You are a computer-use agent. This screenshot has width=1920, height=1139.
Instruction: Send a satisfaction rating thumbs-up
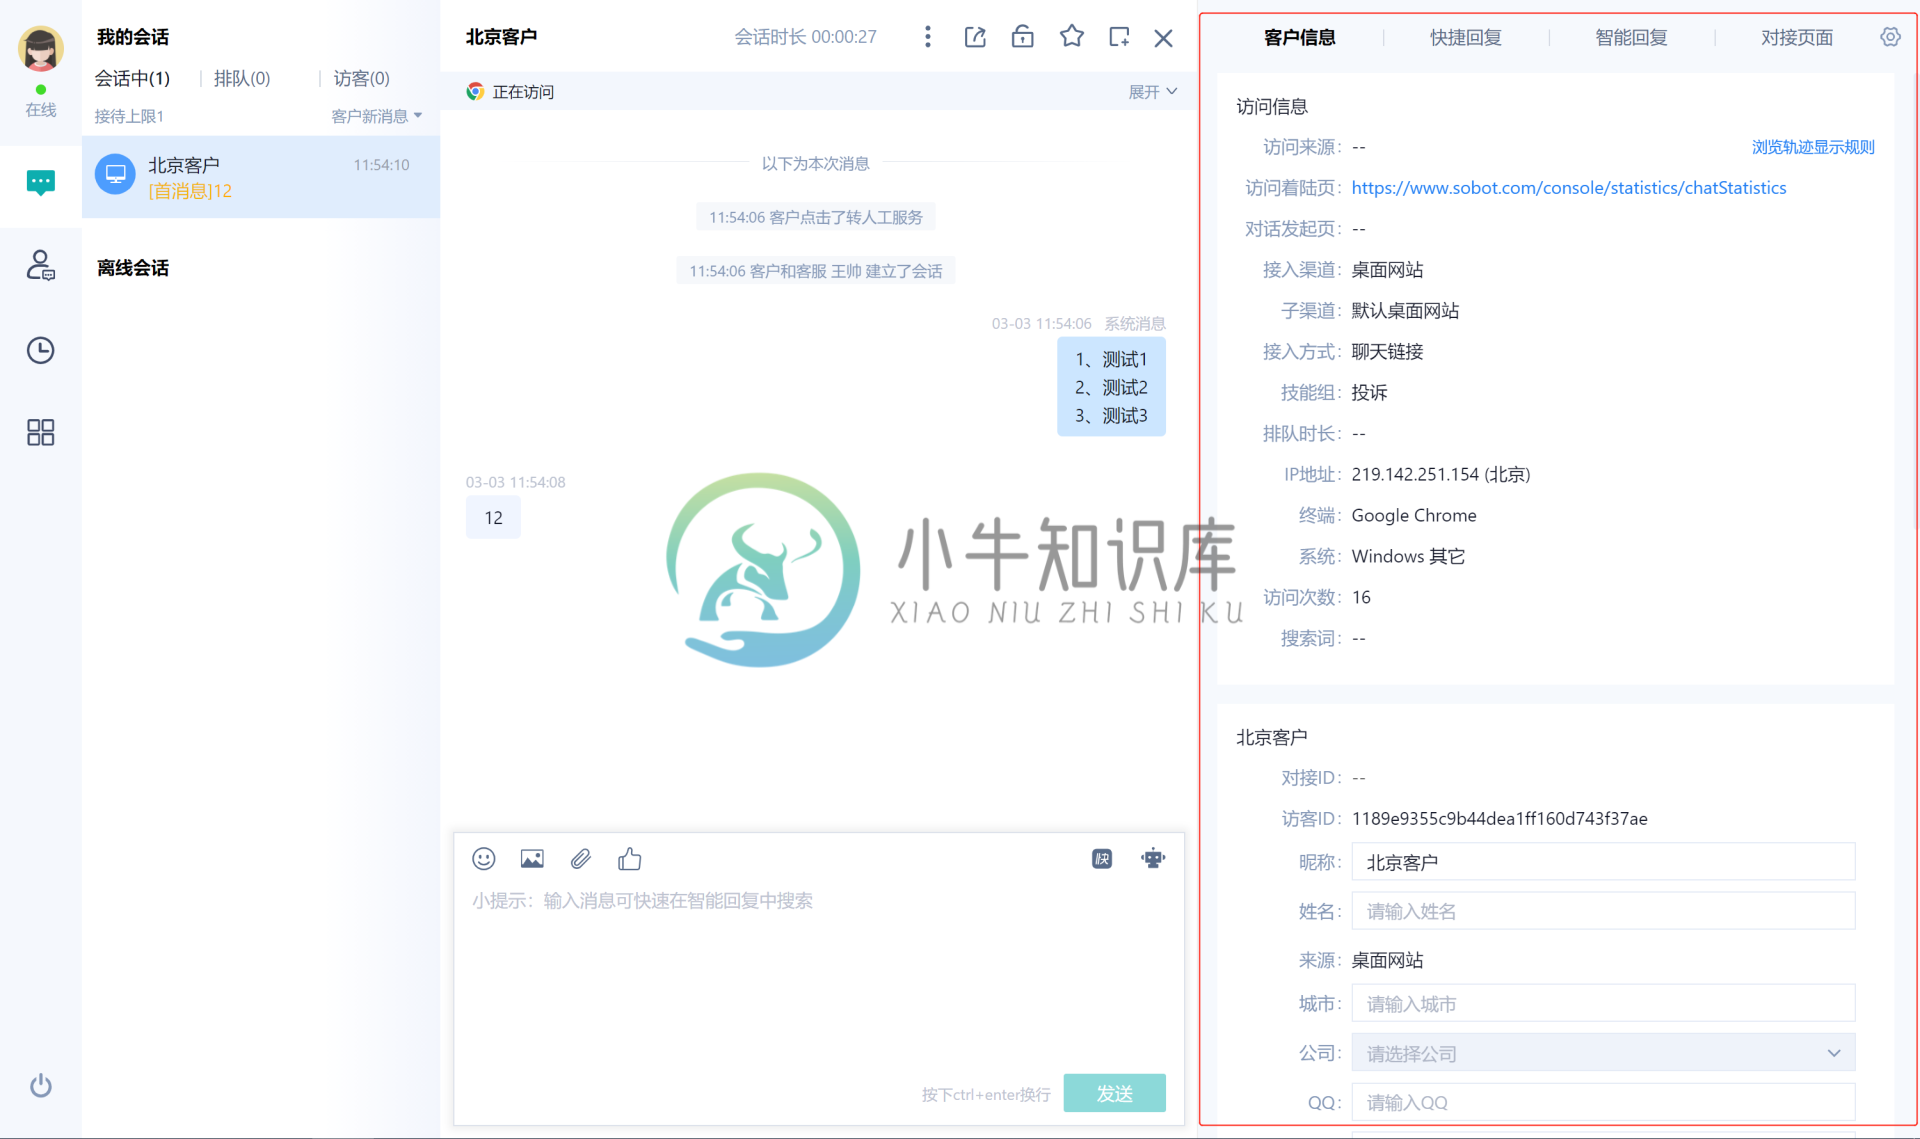[629, 858]
